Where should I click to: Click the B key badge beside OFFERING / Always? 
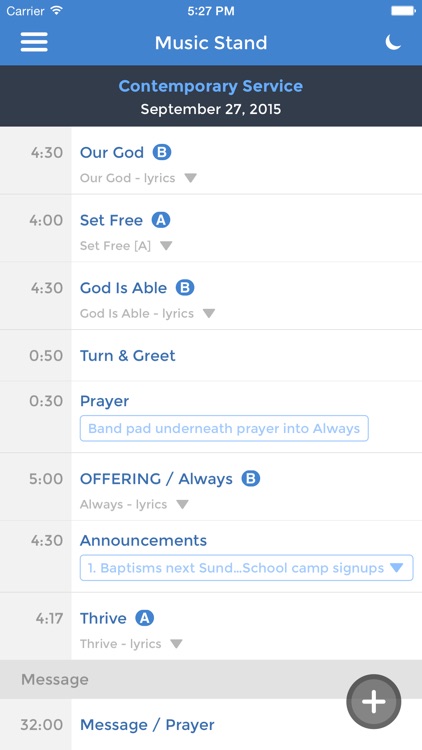(251, 479)
